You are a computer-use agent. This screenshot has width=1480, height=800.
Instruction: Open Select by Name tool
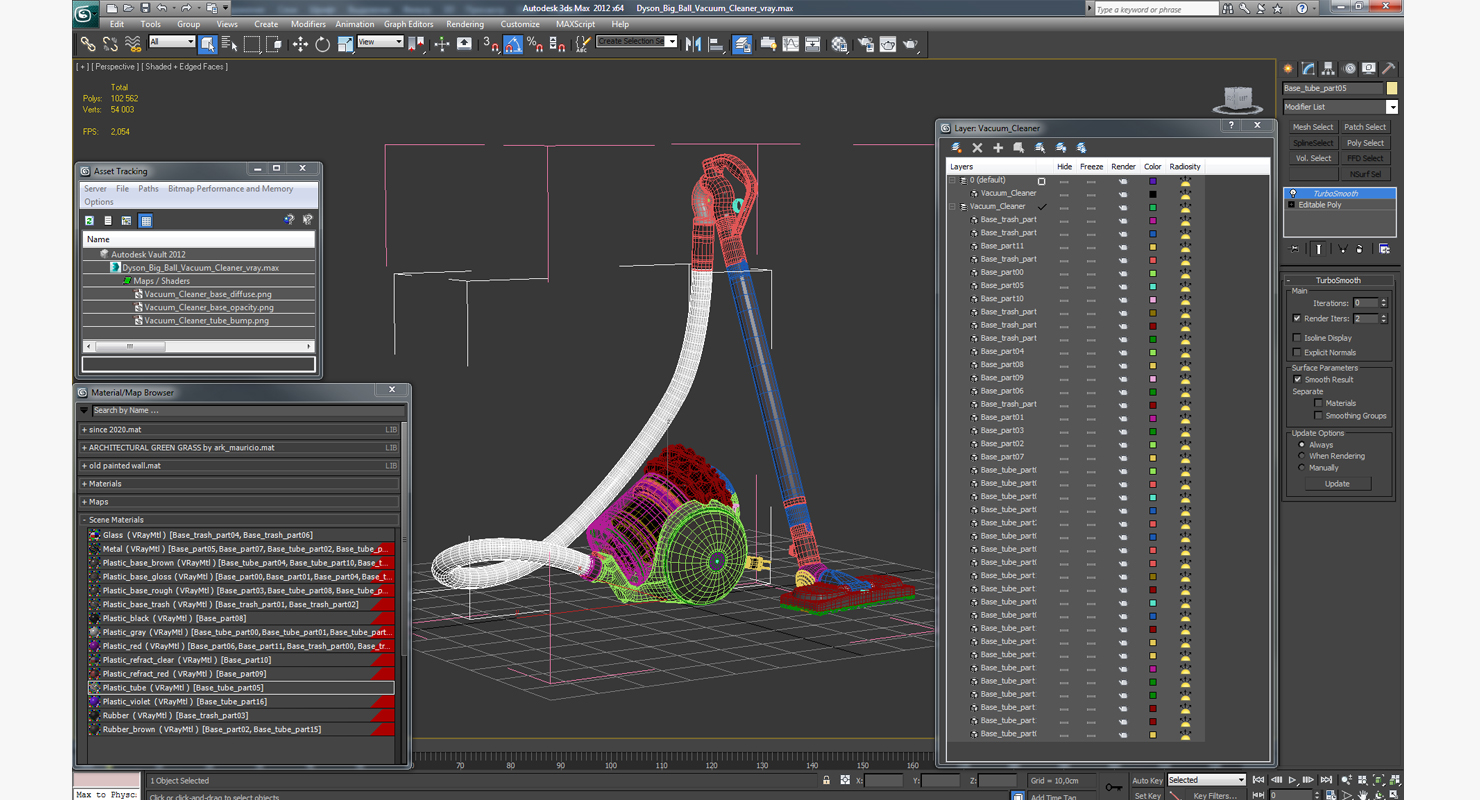(x=229, y=44)
